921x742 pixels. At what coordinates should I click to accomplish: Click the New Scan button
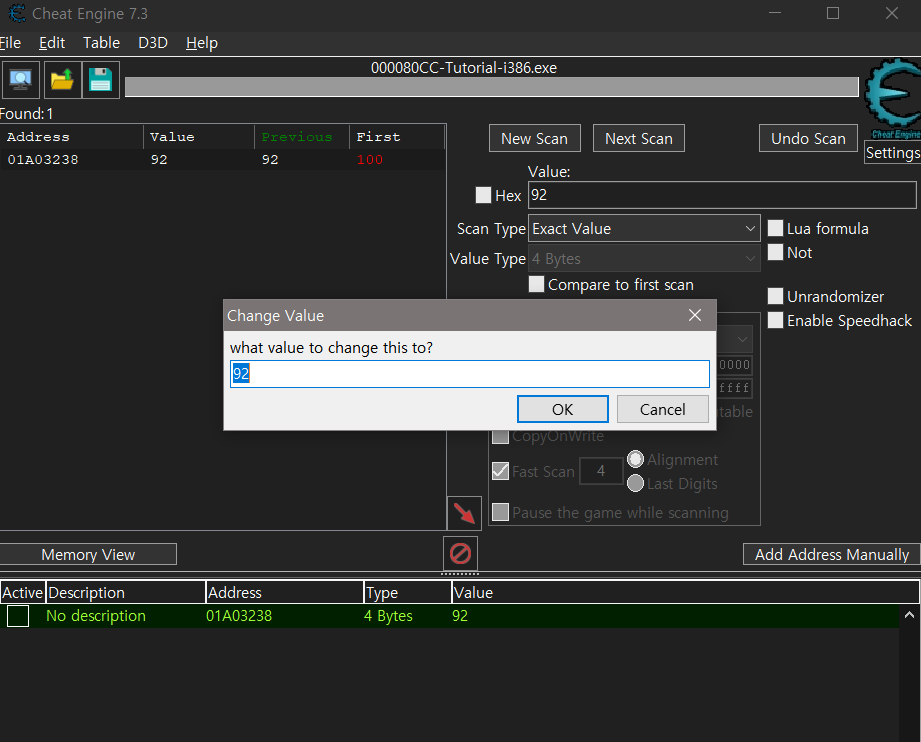pyautogui.click(x=535, y=139)
